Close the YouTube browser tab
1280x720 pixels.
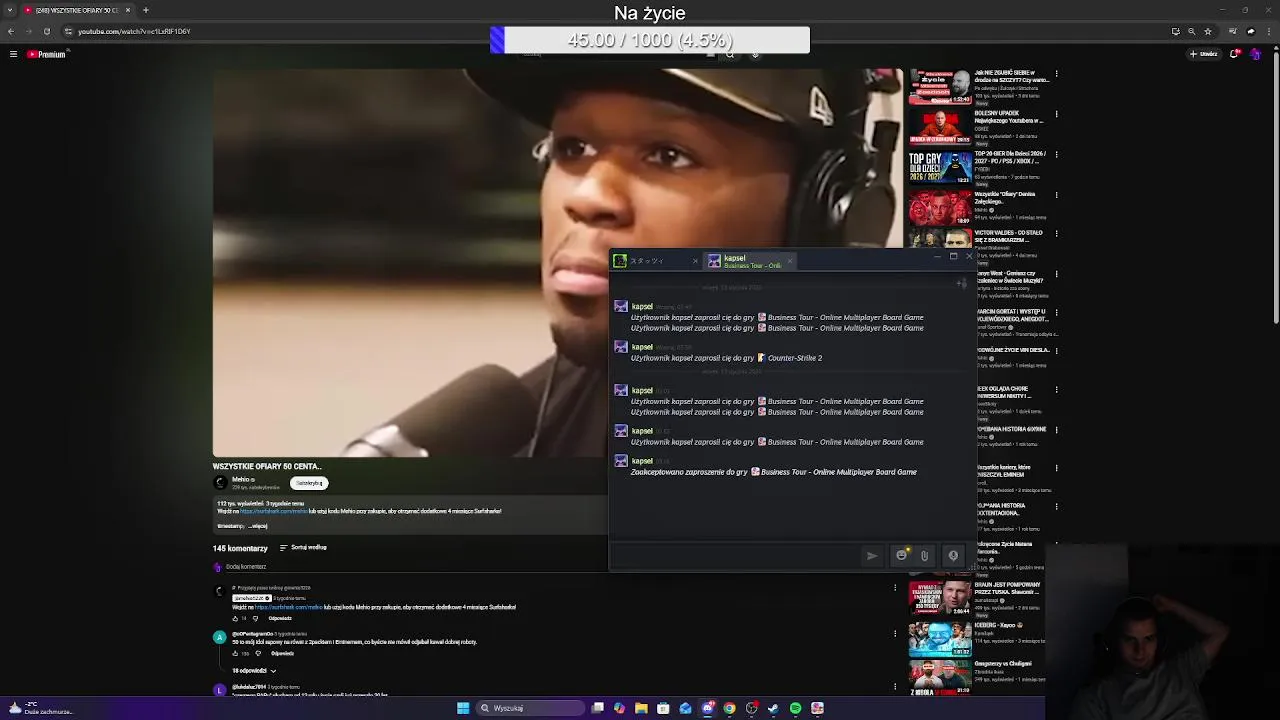point(128,10)
